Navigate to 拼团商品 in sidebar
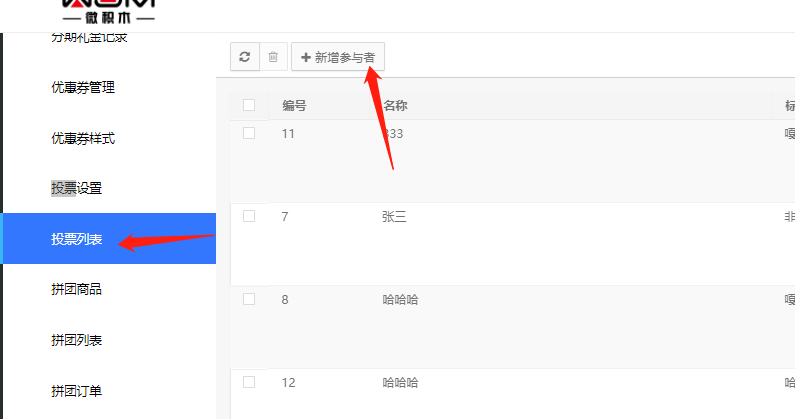 click(x=77, y=290)
